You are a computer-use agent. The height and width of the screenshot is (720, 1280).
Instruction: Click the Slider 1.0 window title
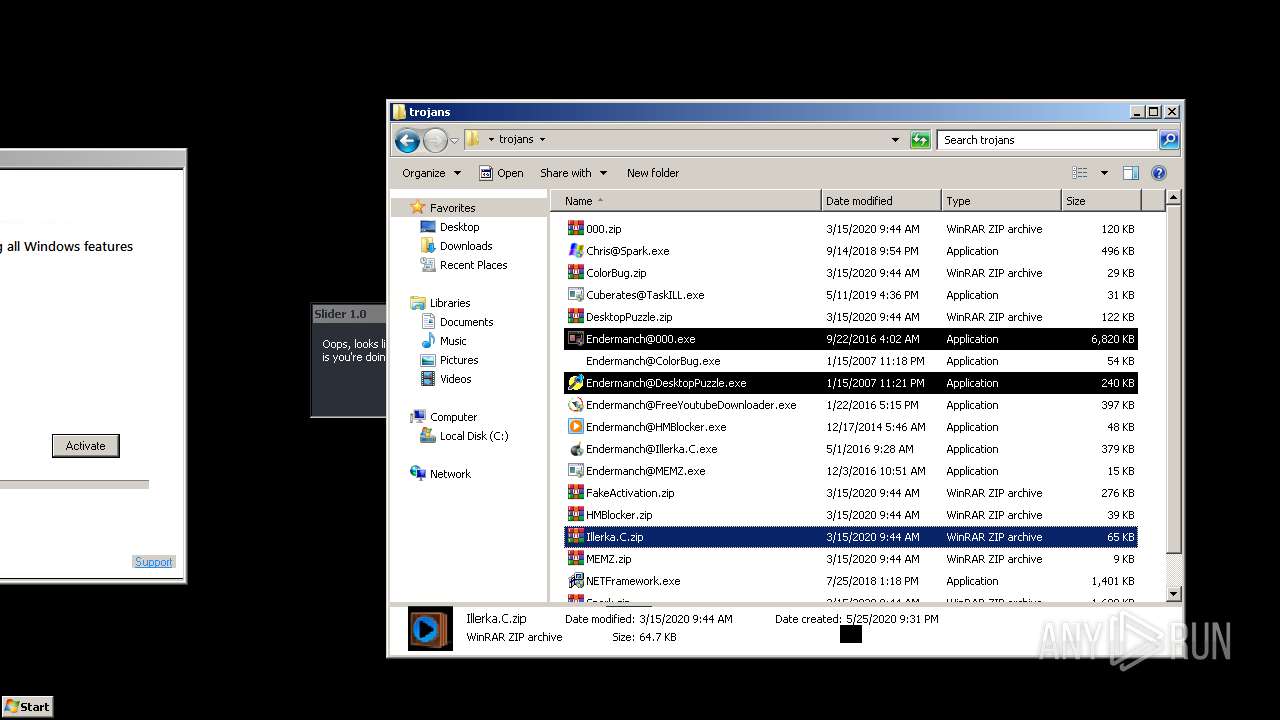coord(340,314)
